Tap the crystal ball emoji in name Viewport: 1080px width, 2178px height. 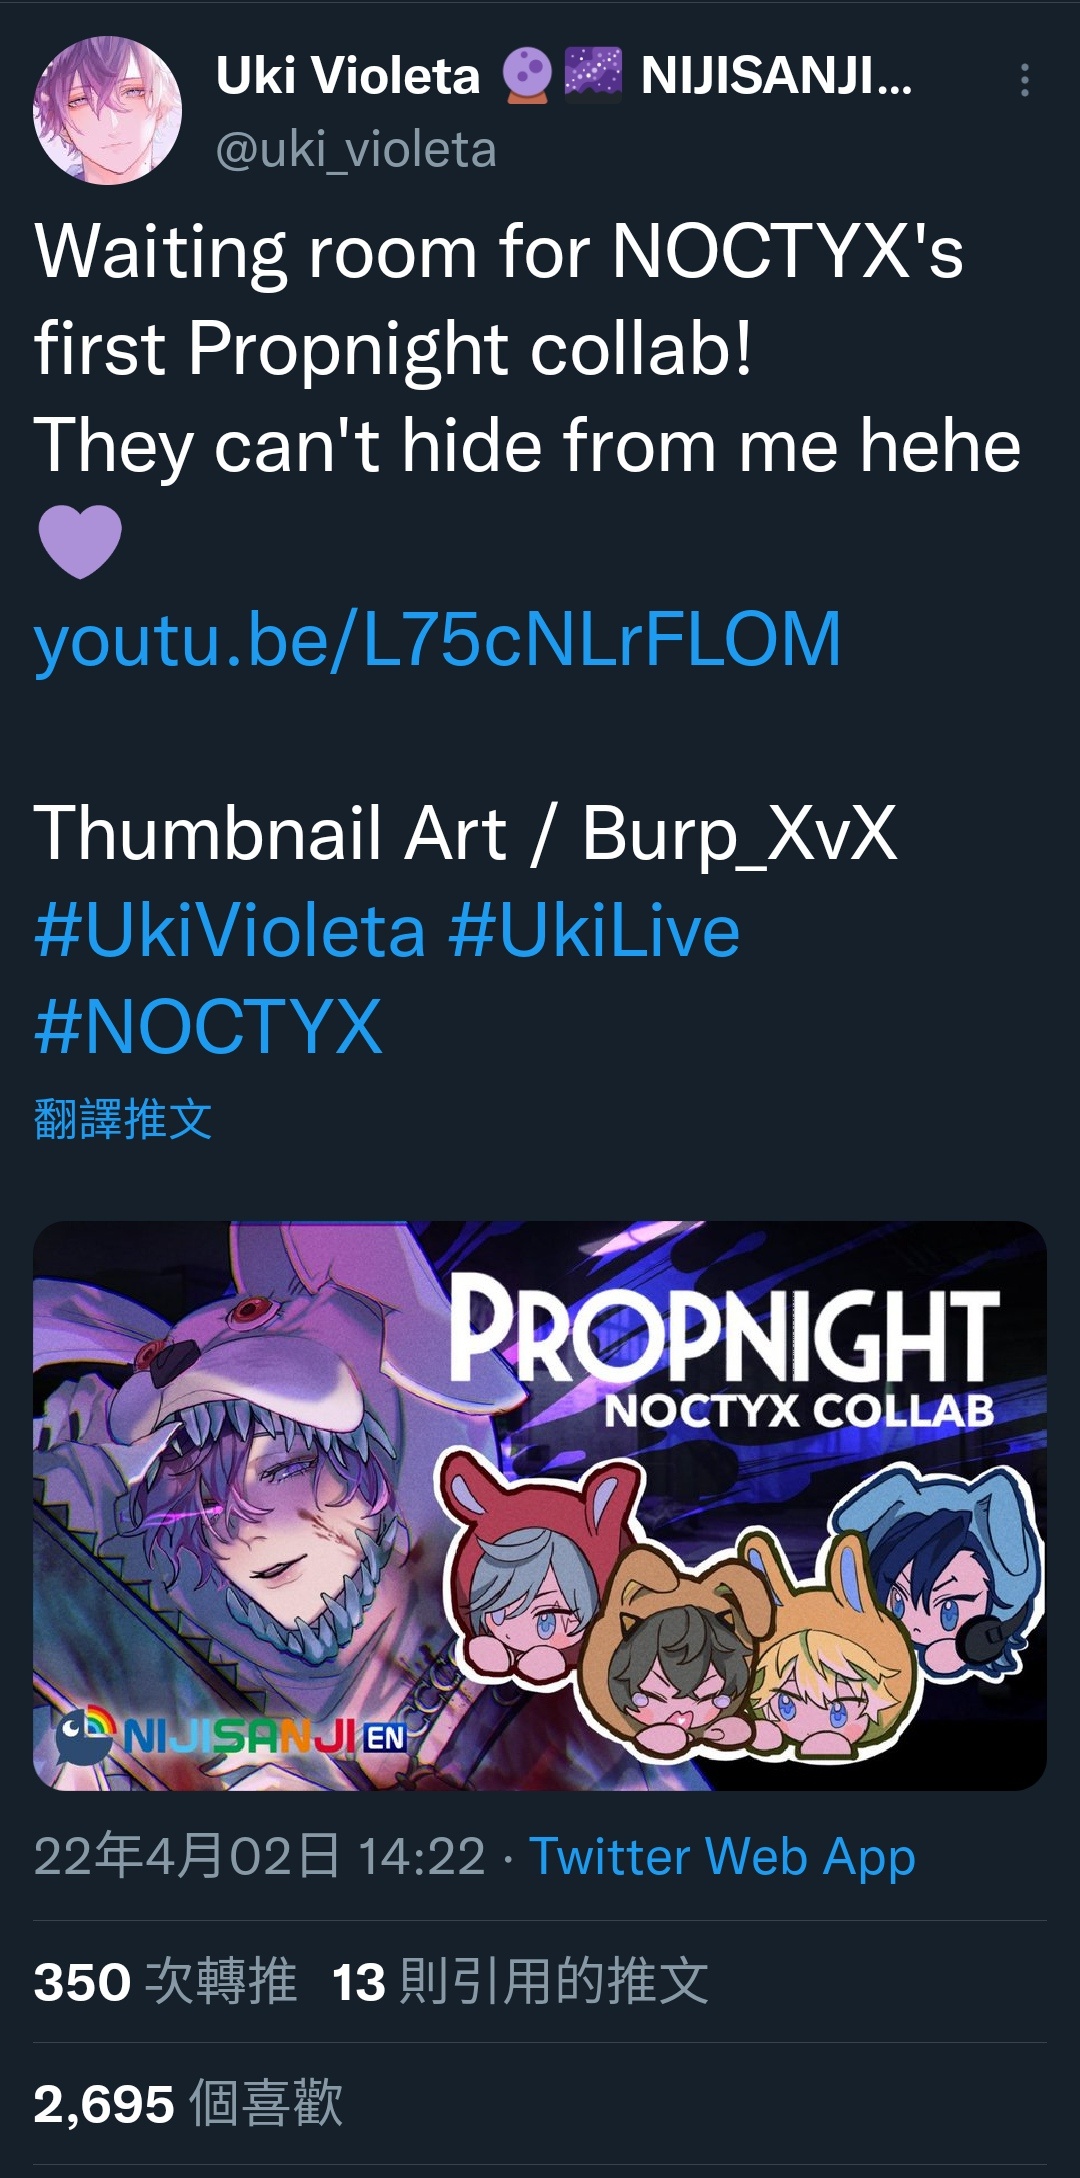click(526, 76)
